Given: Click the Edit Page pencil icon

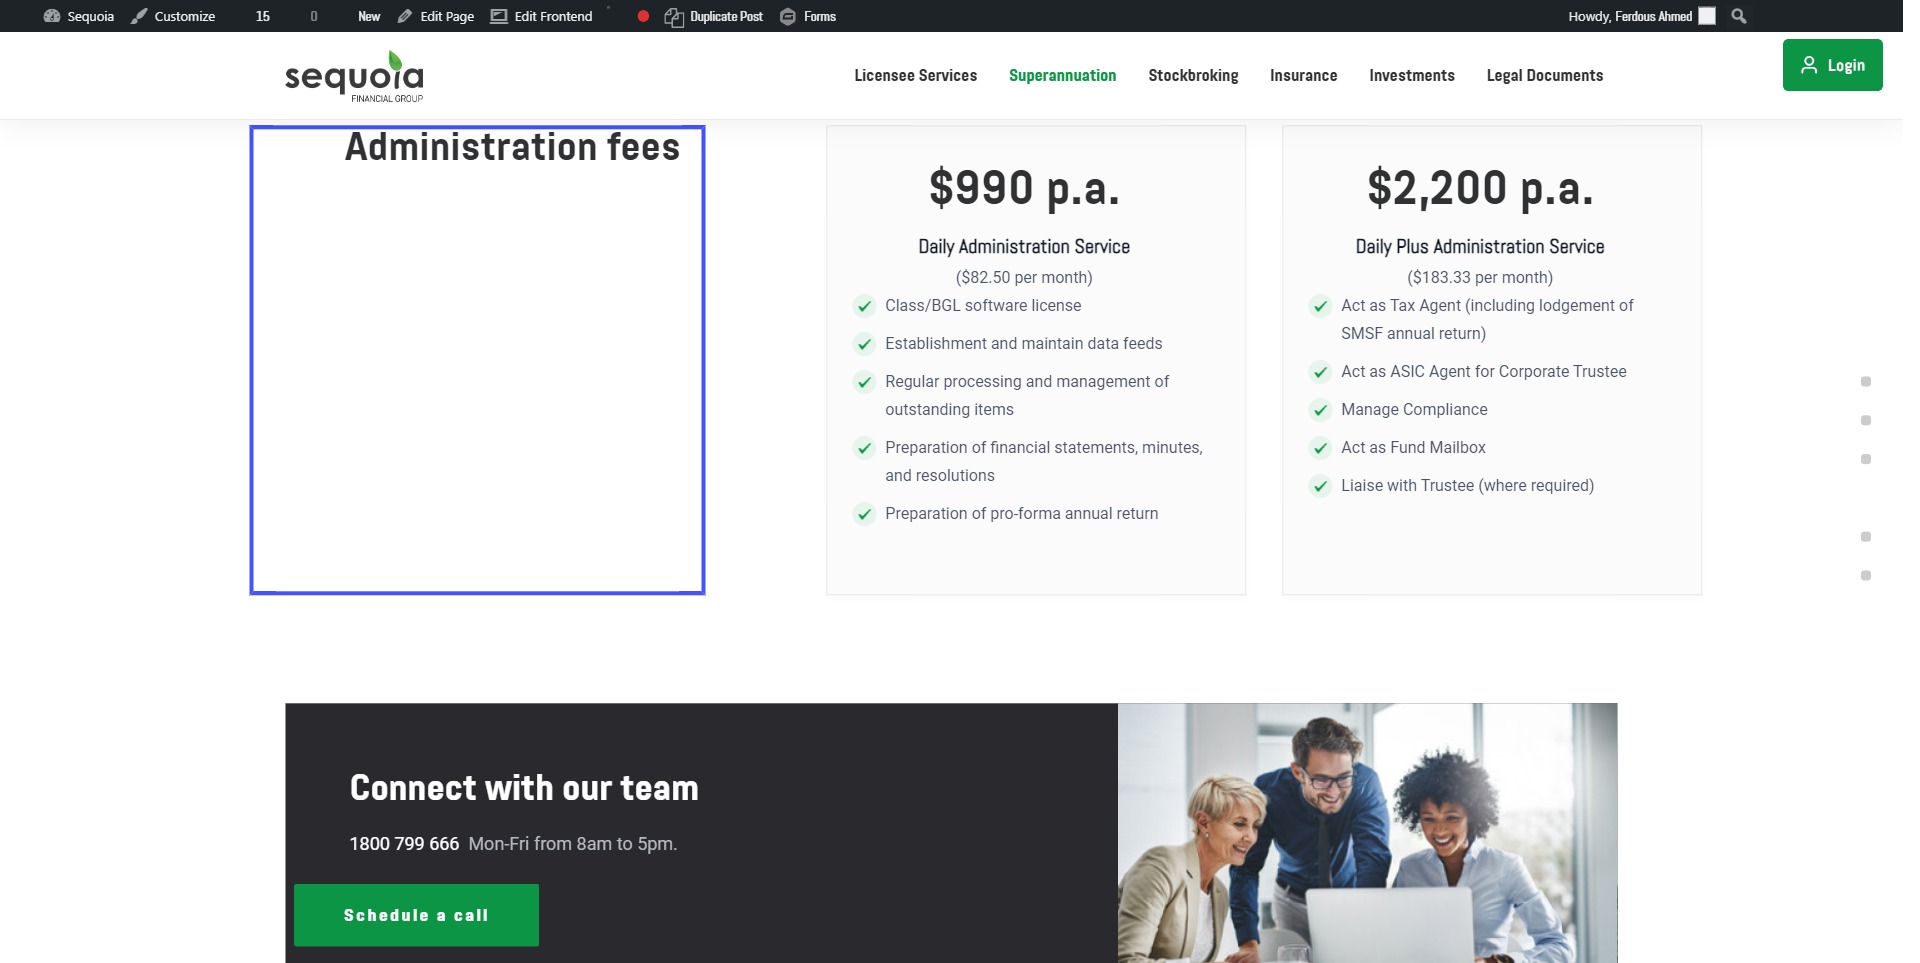Looking at the screenshot, I should 405,16.
